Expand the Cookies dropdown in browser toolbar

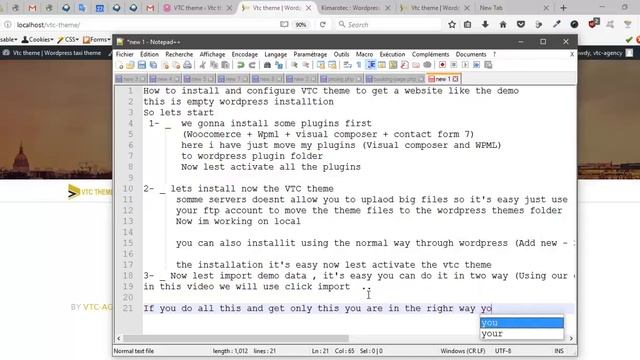(38, 40)
